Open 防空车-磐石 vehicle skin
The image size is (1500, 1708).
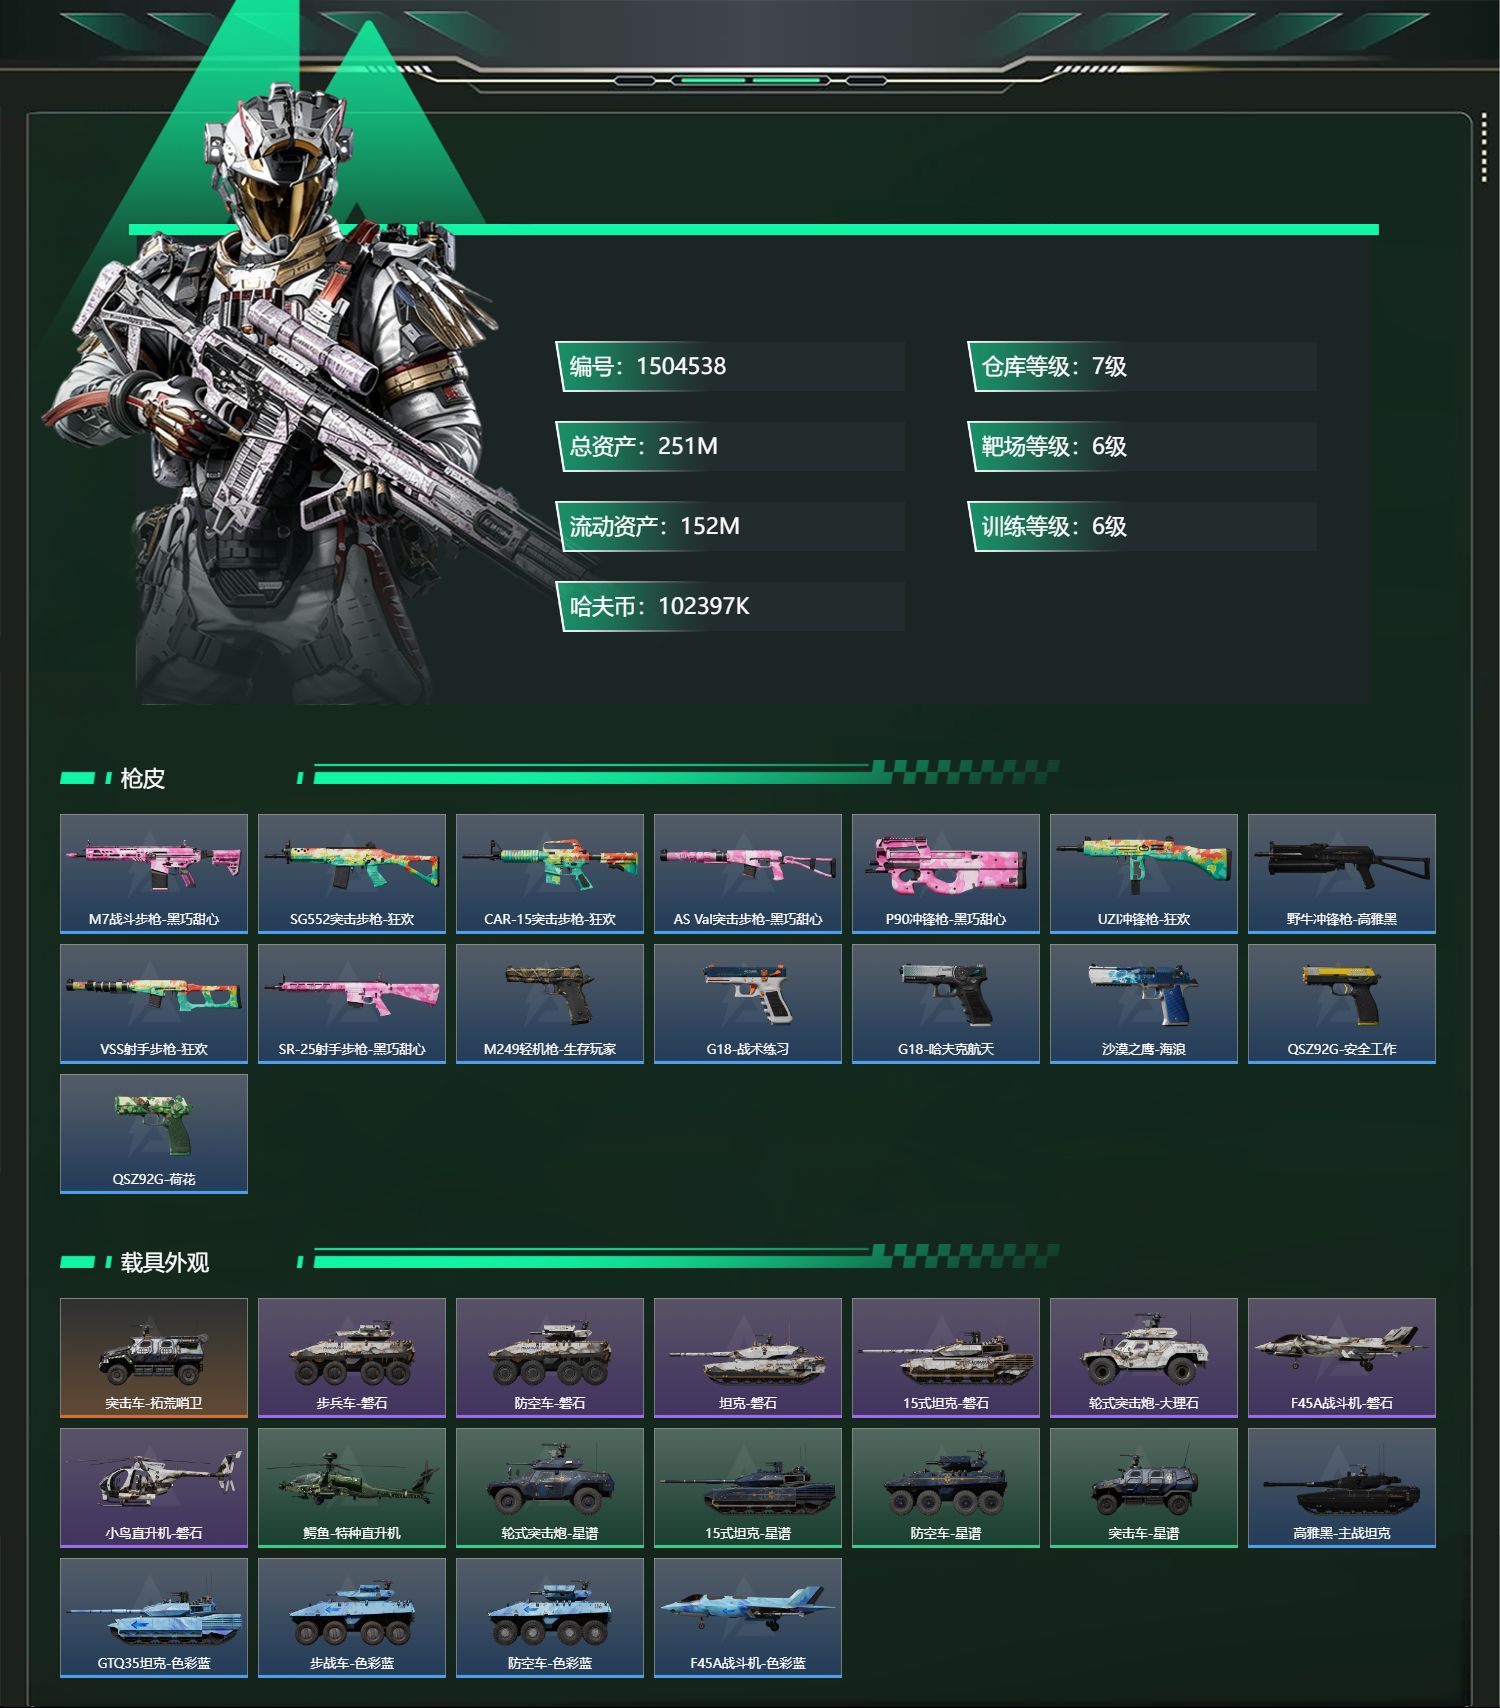click(550, 1358)
